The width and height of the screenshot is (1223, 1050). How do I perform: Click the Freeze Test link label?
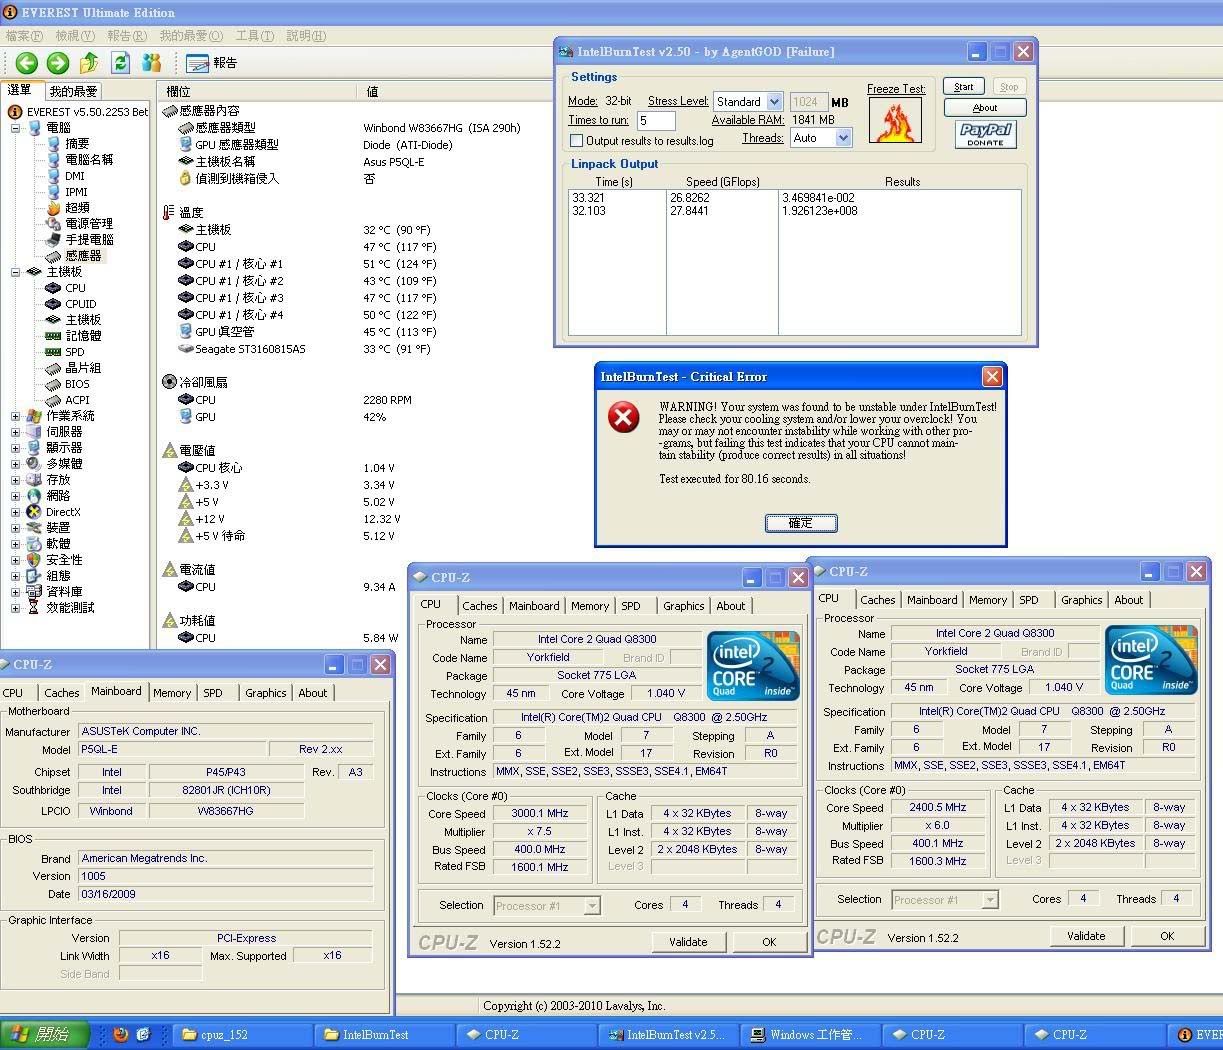click(896, 89)
